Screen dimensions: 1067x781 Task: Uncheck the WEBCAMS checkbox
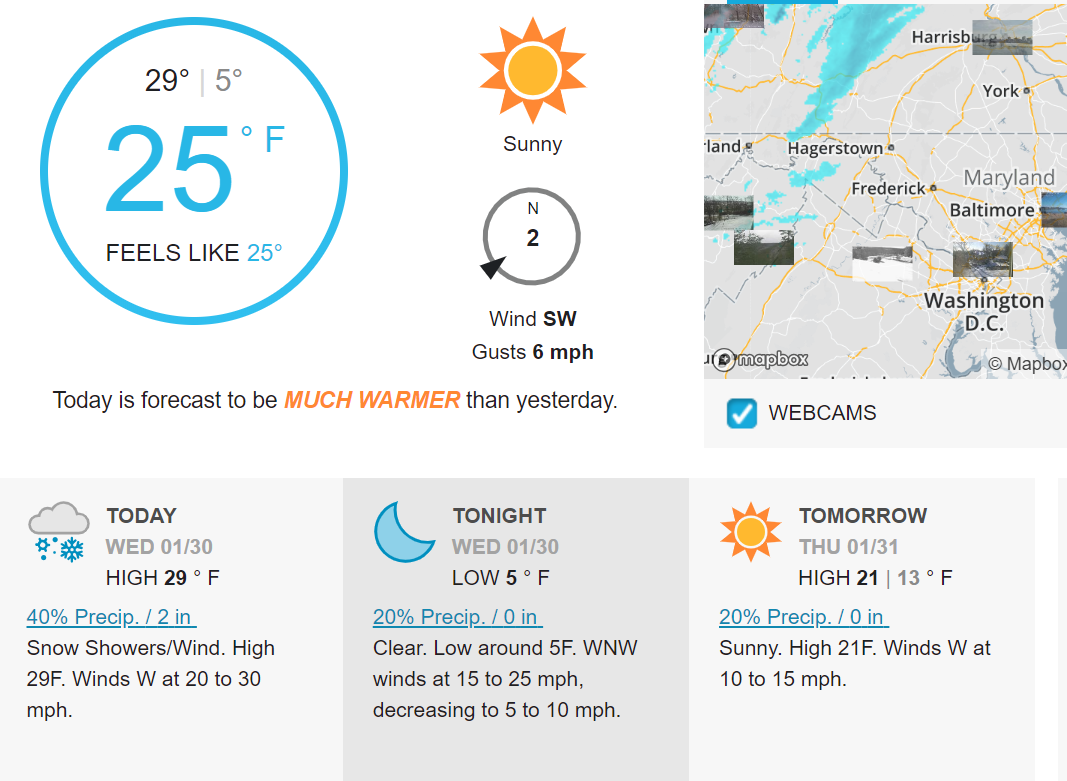coord(741,413)
